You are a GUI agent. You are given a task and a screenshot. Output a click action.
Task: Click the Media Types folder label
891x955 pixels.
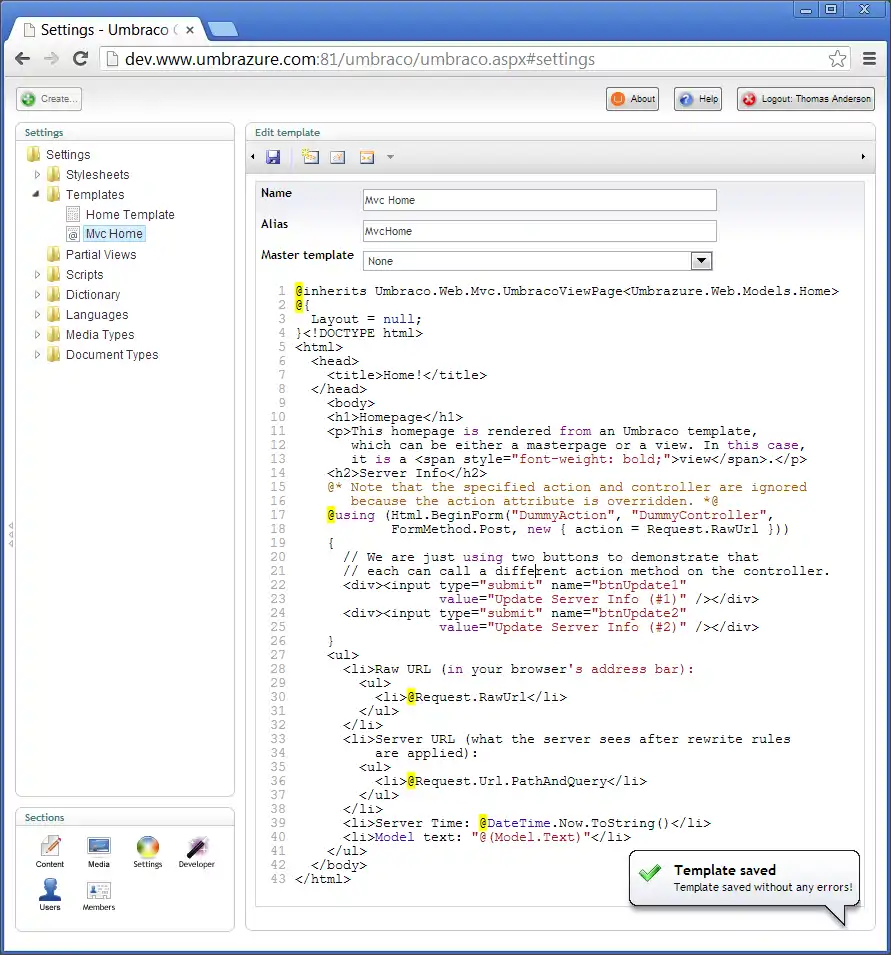tap(100, 335)
